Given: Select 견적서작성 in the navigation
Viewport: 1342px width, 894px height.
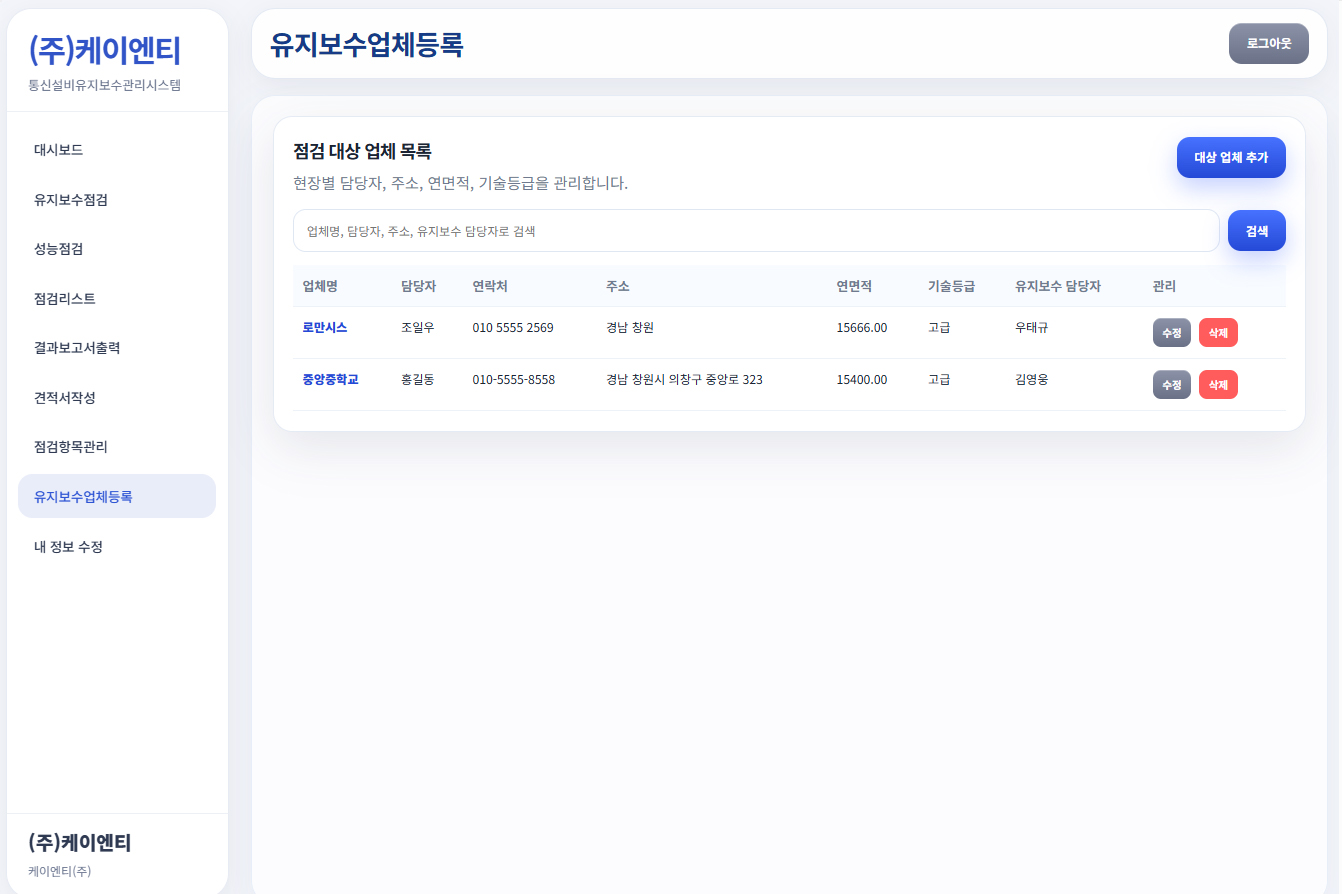Looking at the screenshot, I should pos(66,397).
